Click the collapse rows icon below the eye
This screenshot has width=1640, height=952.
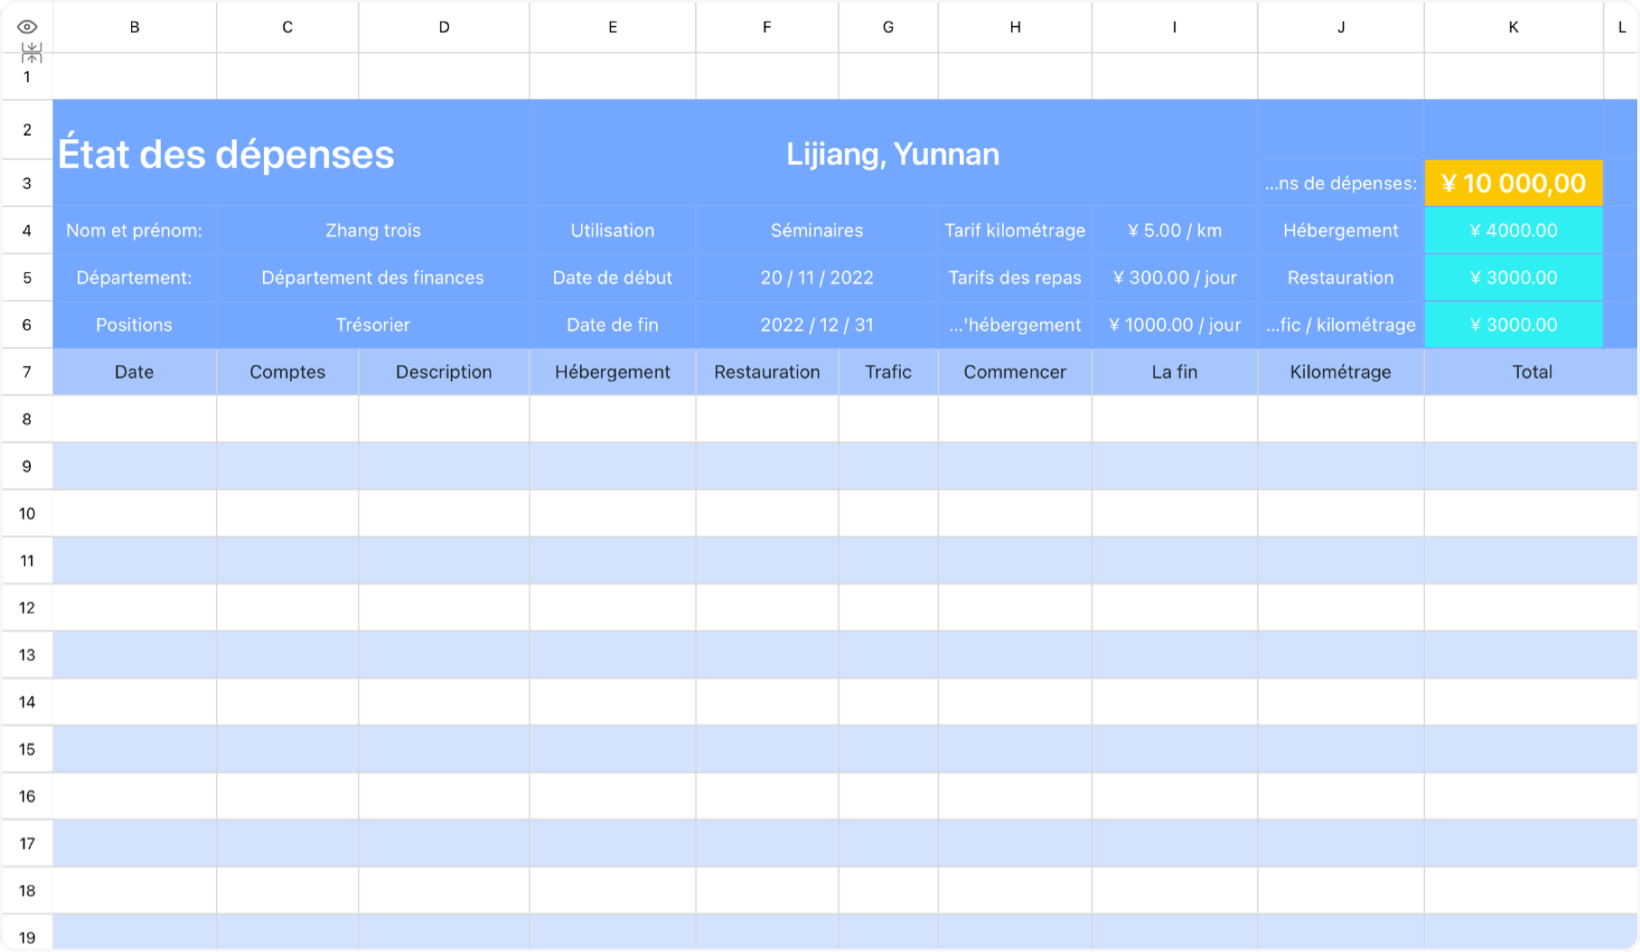coord(32,53)
